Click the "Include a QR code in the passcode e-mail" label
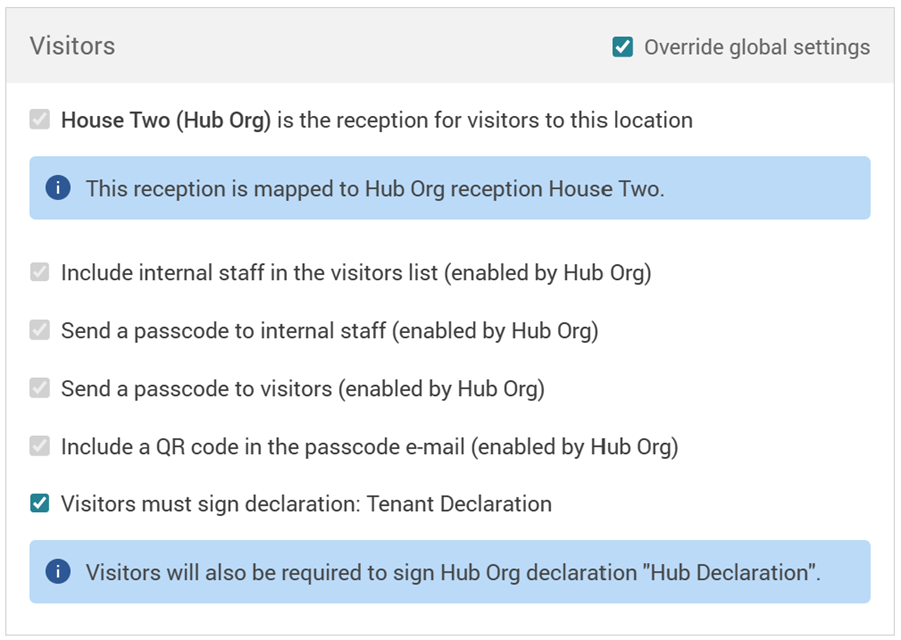This screenshot has width=901, height=640. pyautogui.click(x=369, y=447)
